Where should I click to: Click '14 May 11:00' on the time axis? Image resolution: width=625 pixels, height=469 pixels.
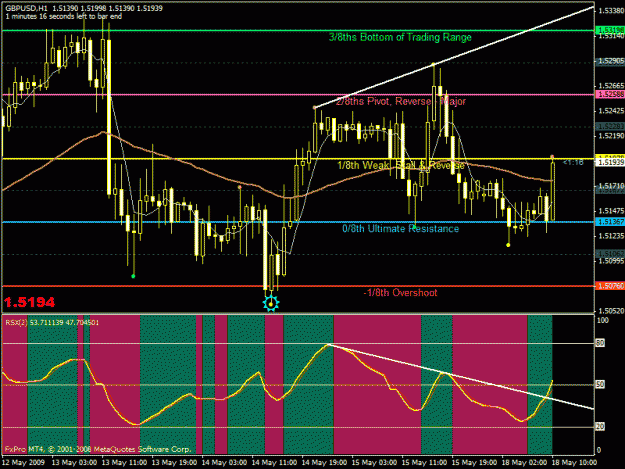tap(274, 463)
